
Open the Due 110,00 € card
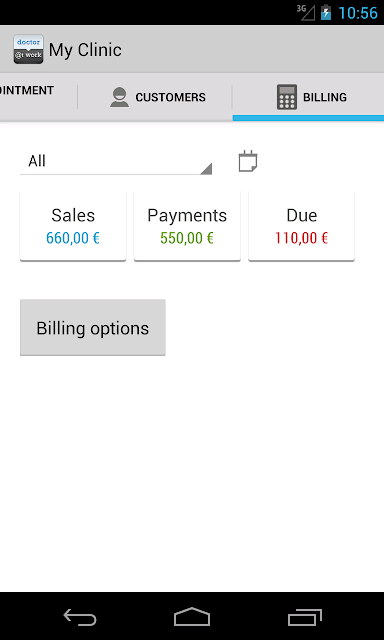[302, 226]
